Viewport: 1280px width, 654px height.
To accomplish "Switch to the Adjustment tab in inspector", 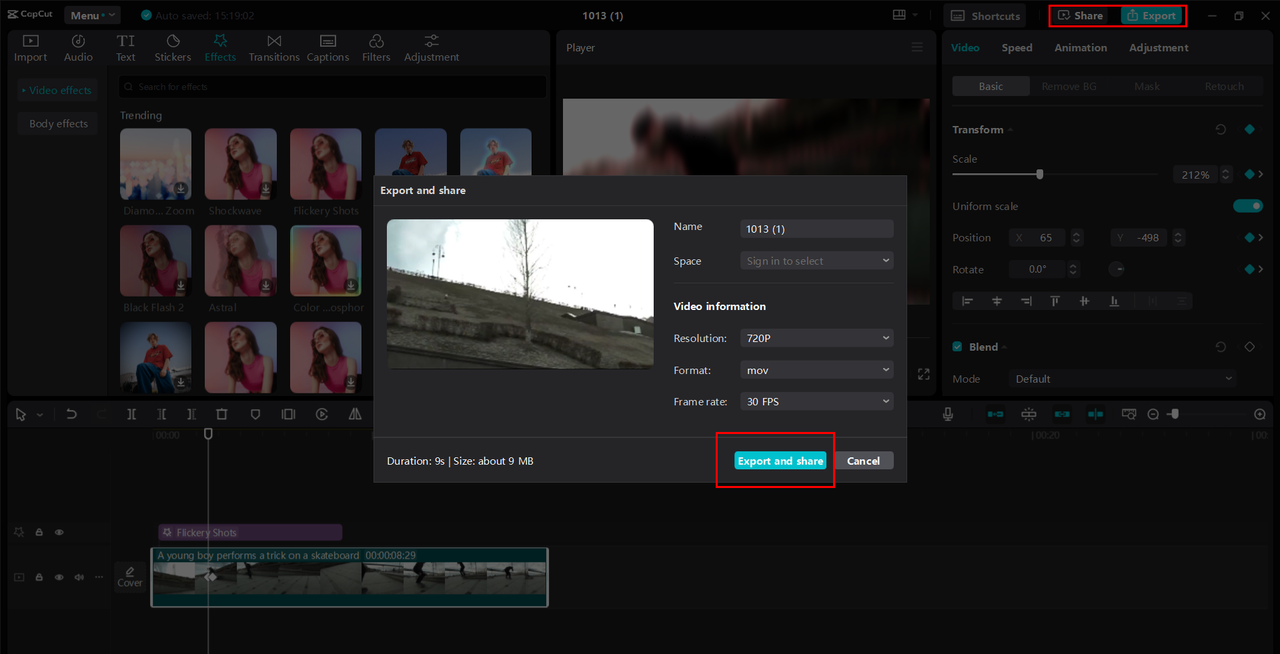I will tap(1159, 48).
